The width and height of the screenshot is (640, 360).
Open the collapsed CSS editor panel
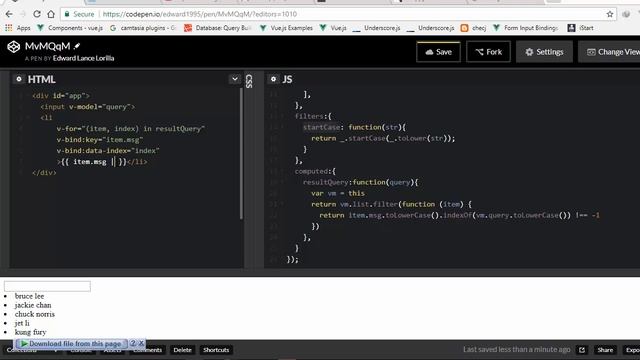[x=249, y=81]
